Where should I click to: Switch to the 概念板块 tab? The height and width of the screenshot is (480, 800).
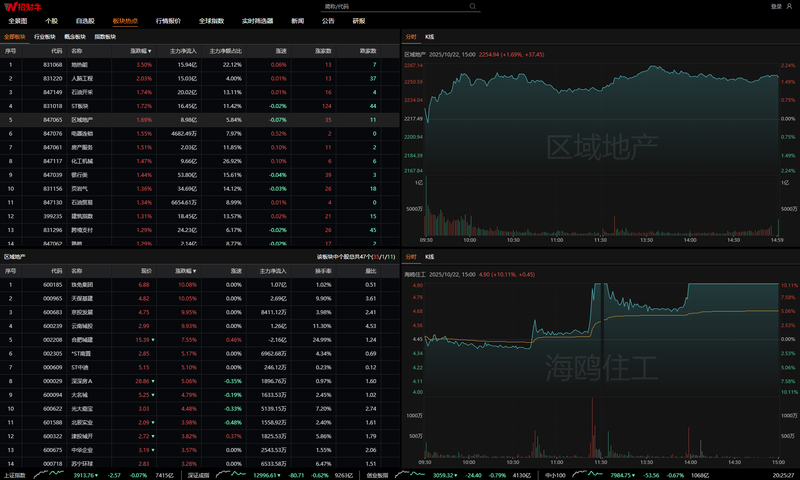click(x=75, y=37)
